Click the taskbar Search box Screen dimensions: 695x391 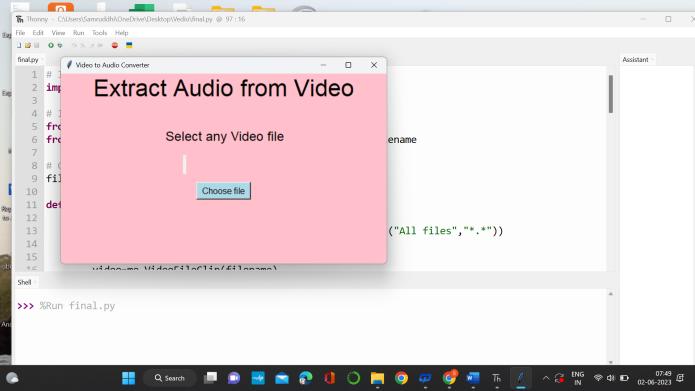click(x=170, y=378)
